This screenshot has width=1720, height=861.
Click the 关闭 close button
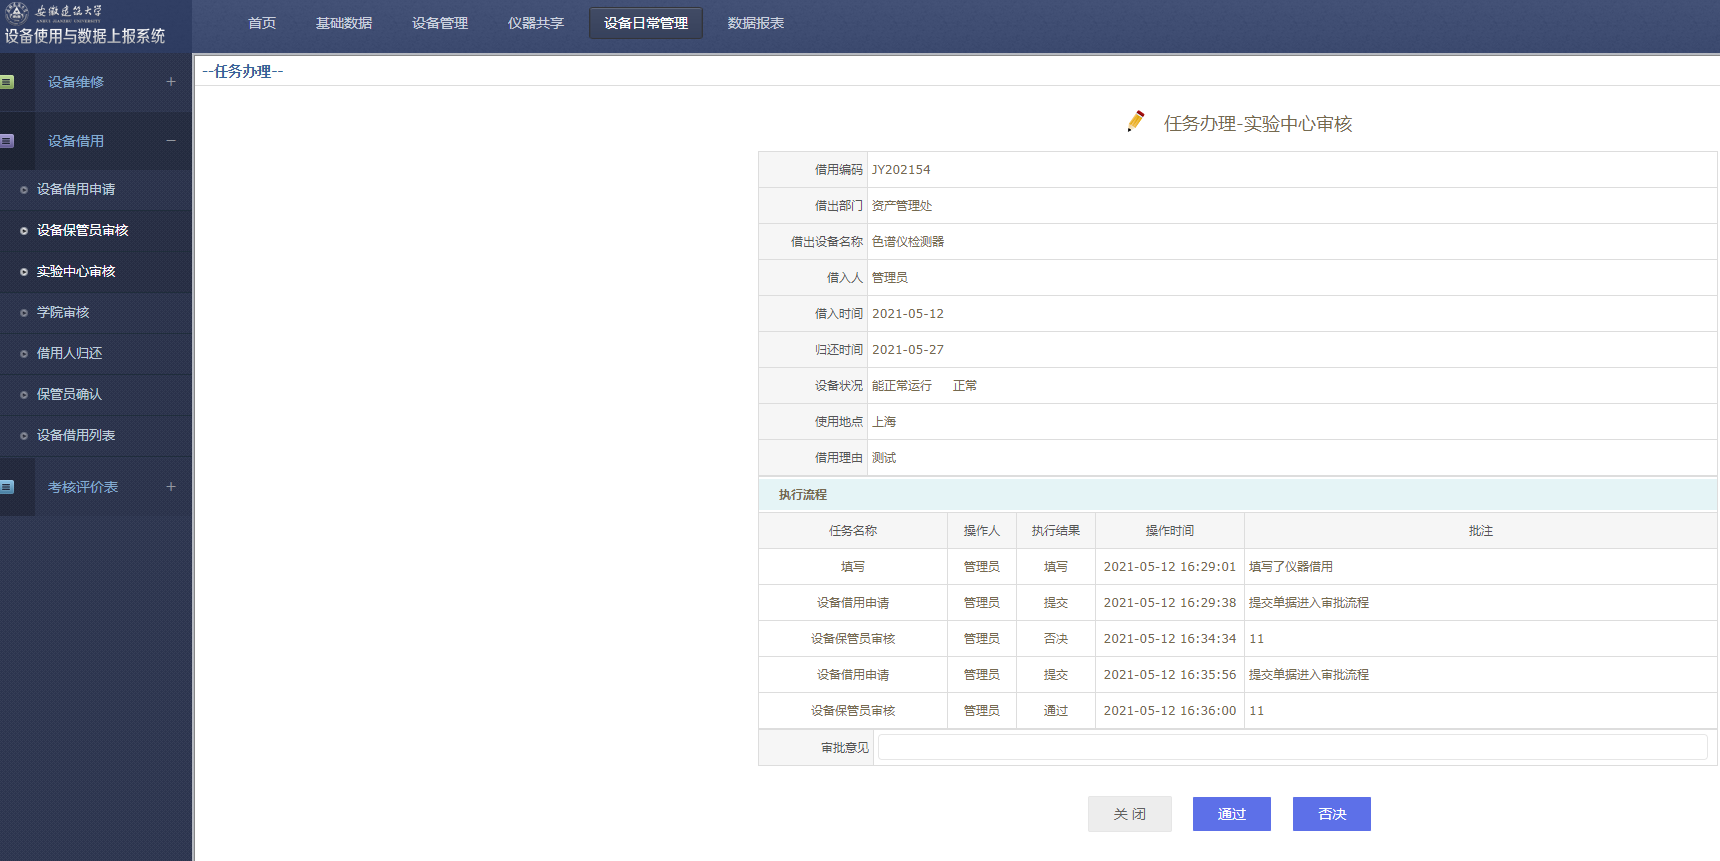point(1129,814)
